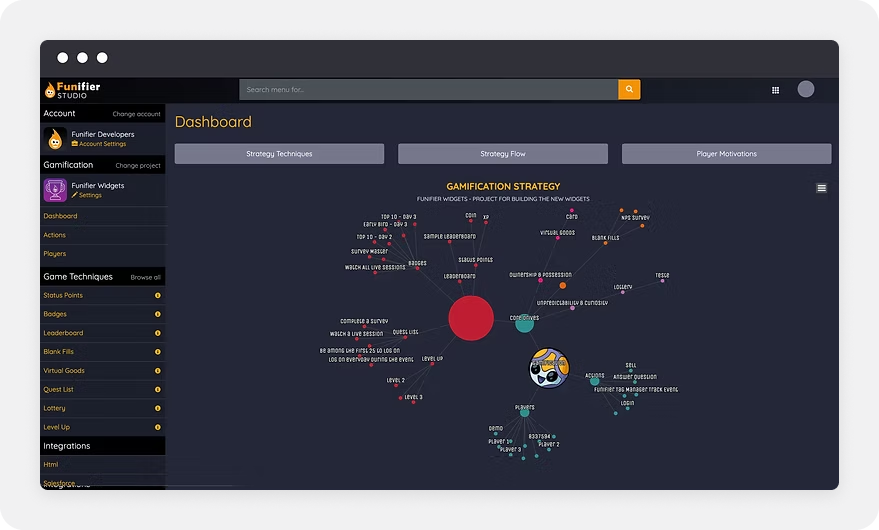The height and width of the screenshot is (530, 879).
Task: Open the Strategy Techniques tab
Action: coord(279,154)
